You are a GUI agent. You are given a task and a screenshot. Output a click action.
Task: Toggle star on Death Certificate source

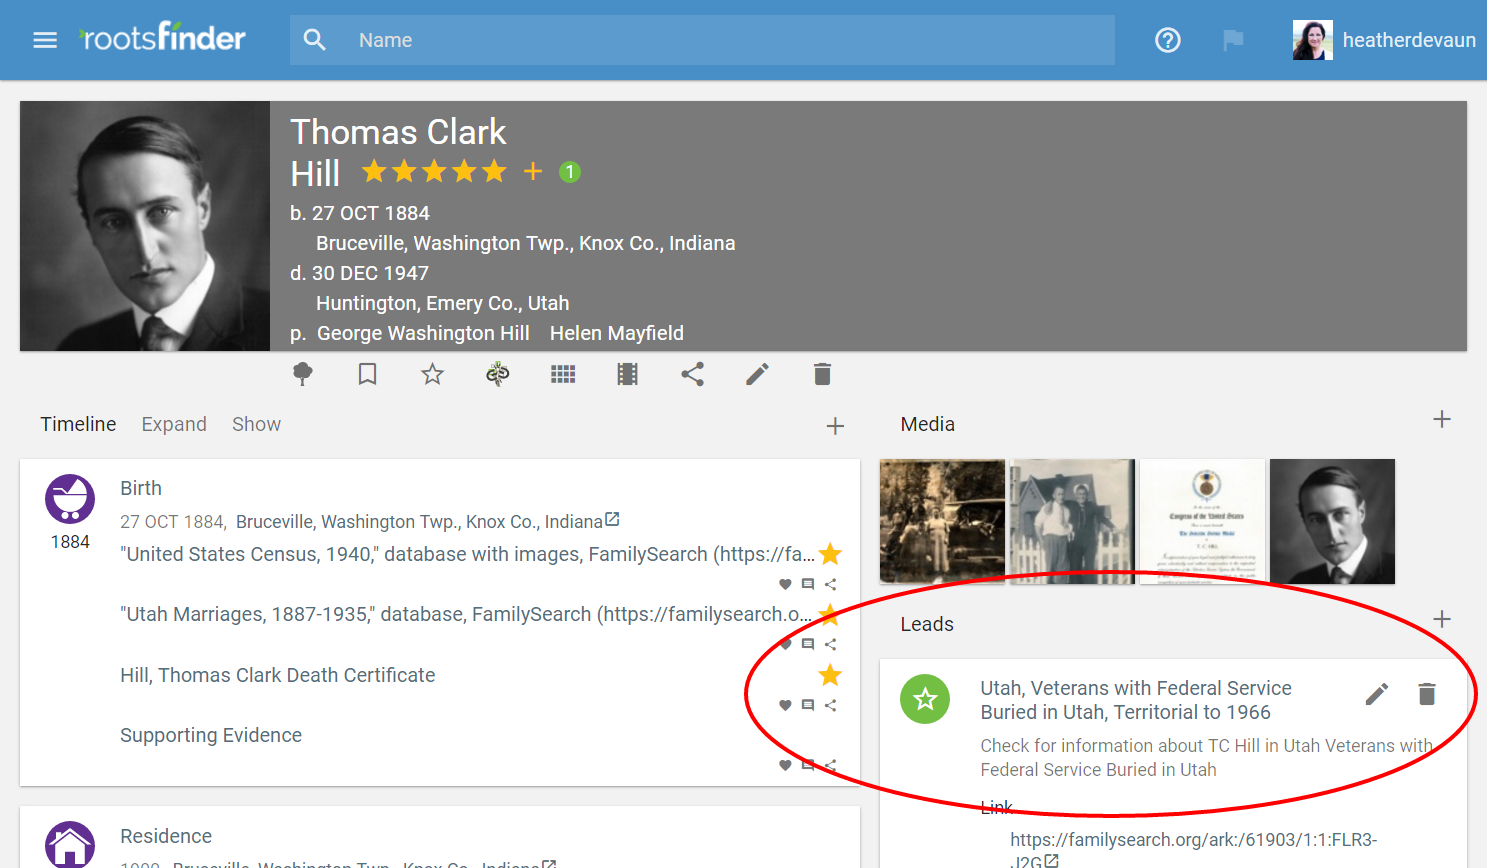point(829,675)
